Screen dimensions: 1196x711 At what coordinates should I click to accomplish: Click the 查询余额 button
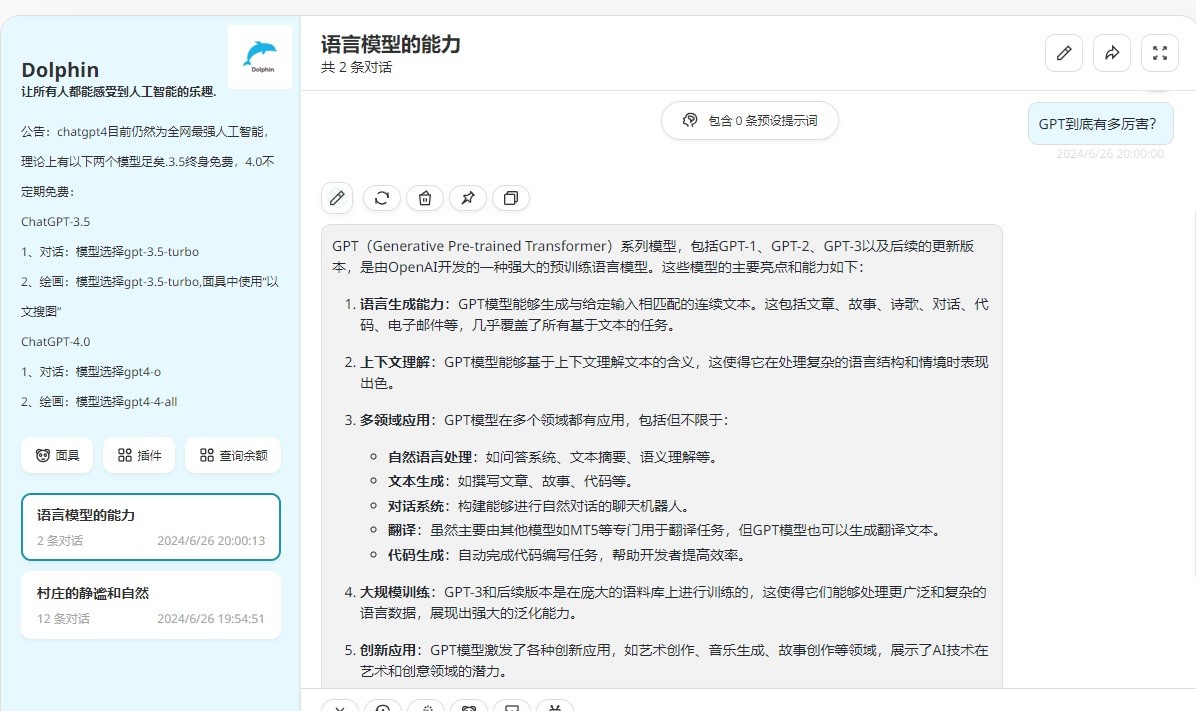(233, 455)
